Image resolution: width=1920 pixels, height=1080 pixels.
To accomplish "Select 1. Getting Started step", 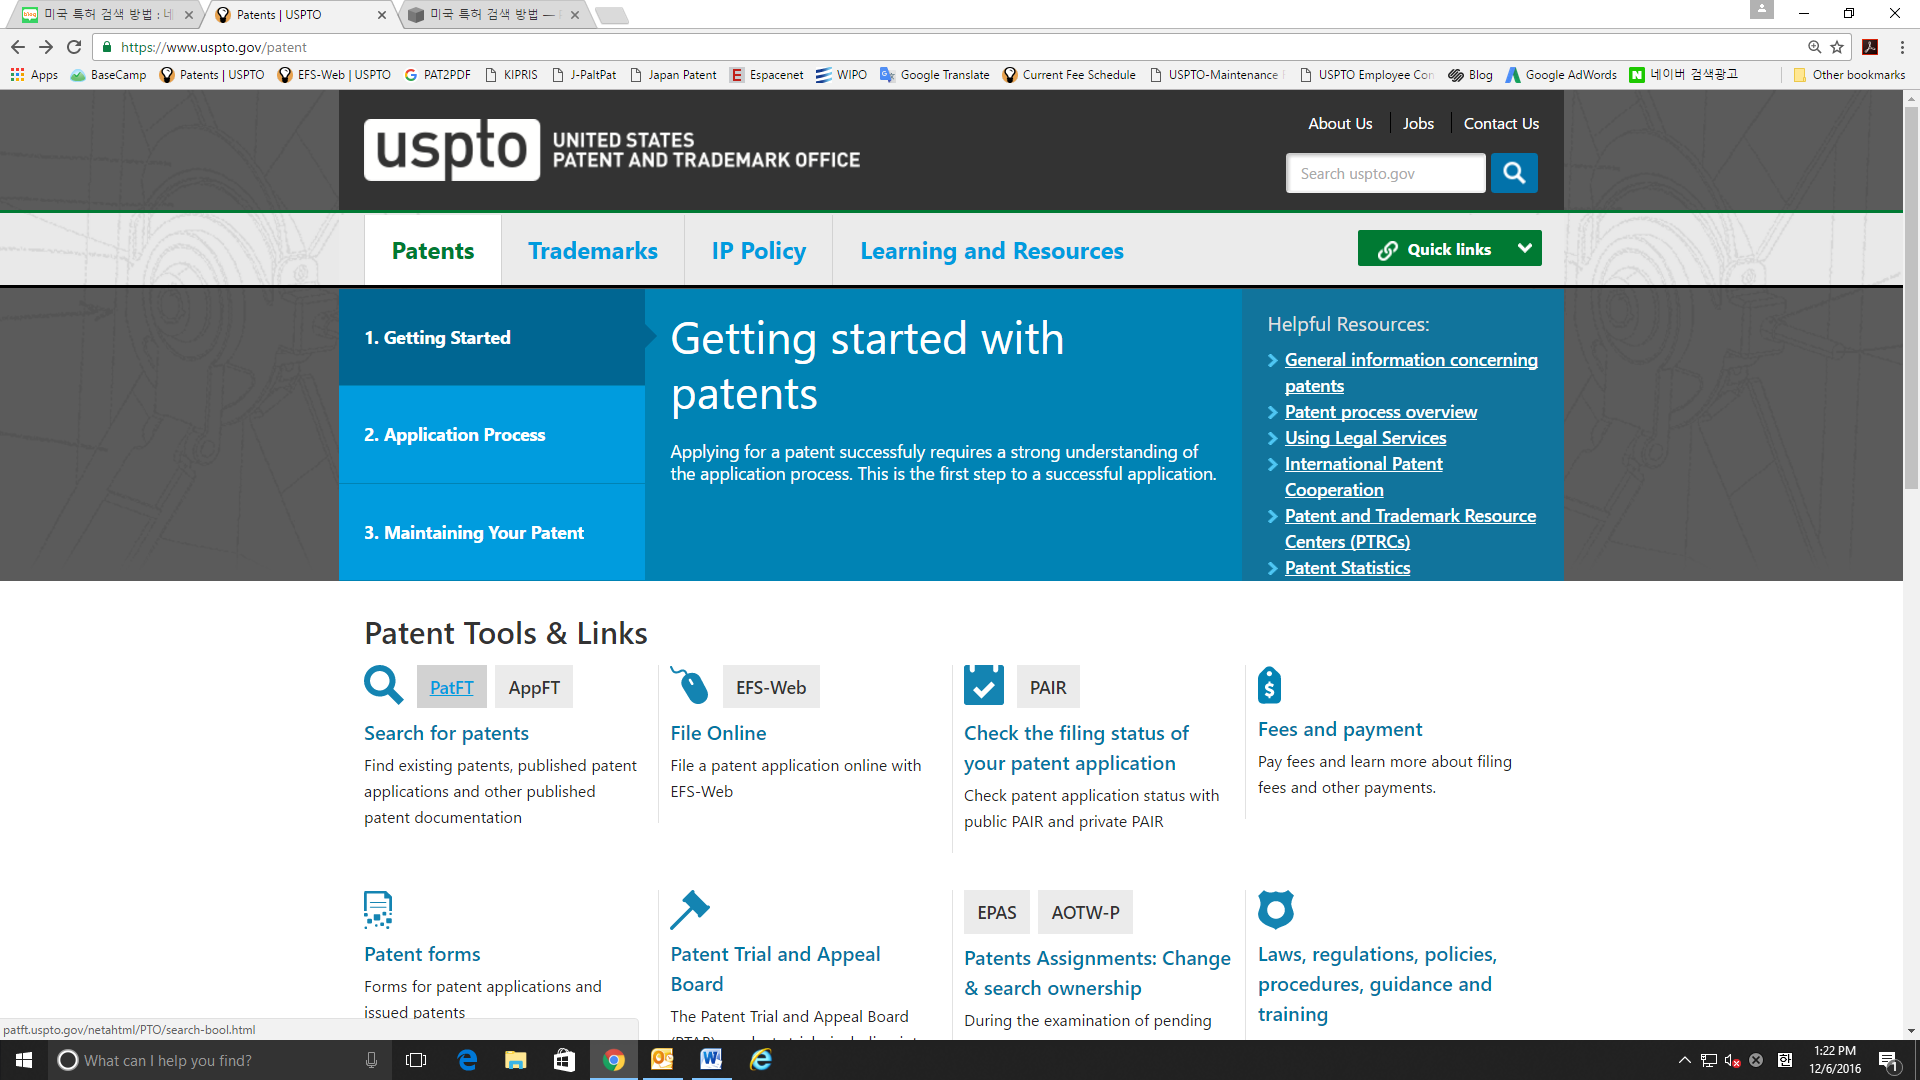I will coord(492,338).
